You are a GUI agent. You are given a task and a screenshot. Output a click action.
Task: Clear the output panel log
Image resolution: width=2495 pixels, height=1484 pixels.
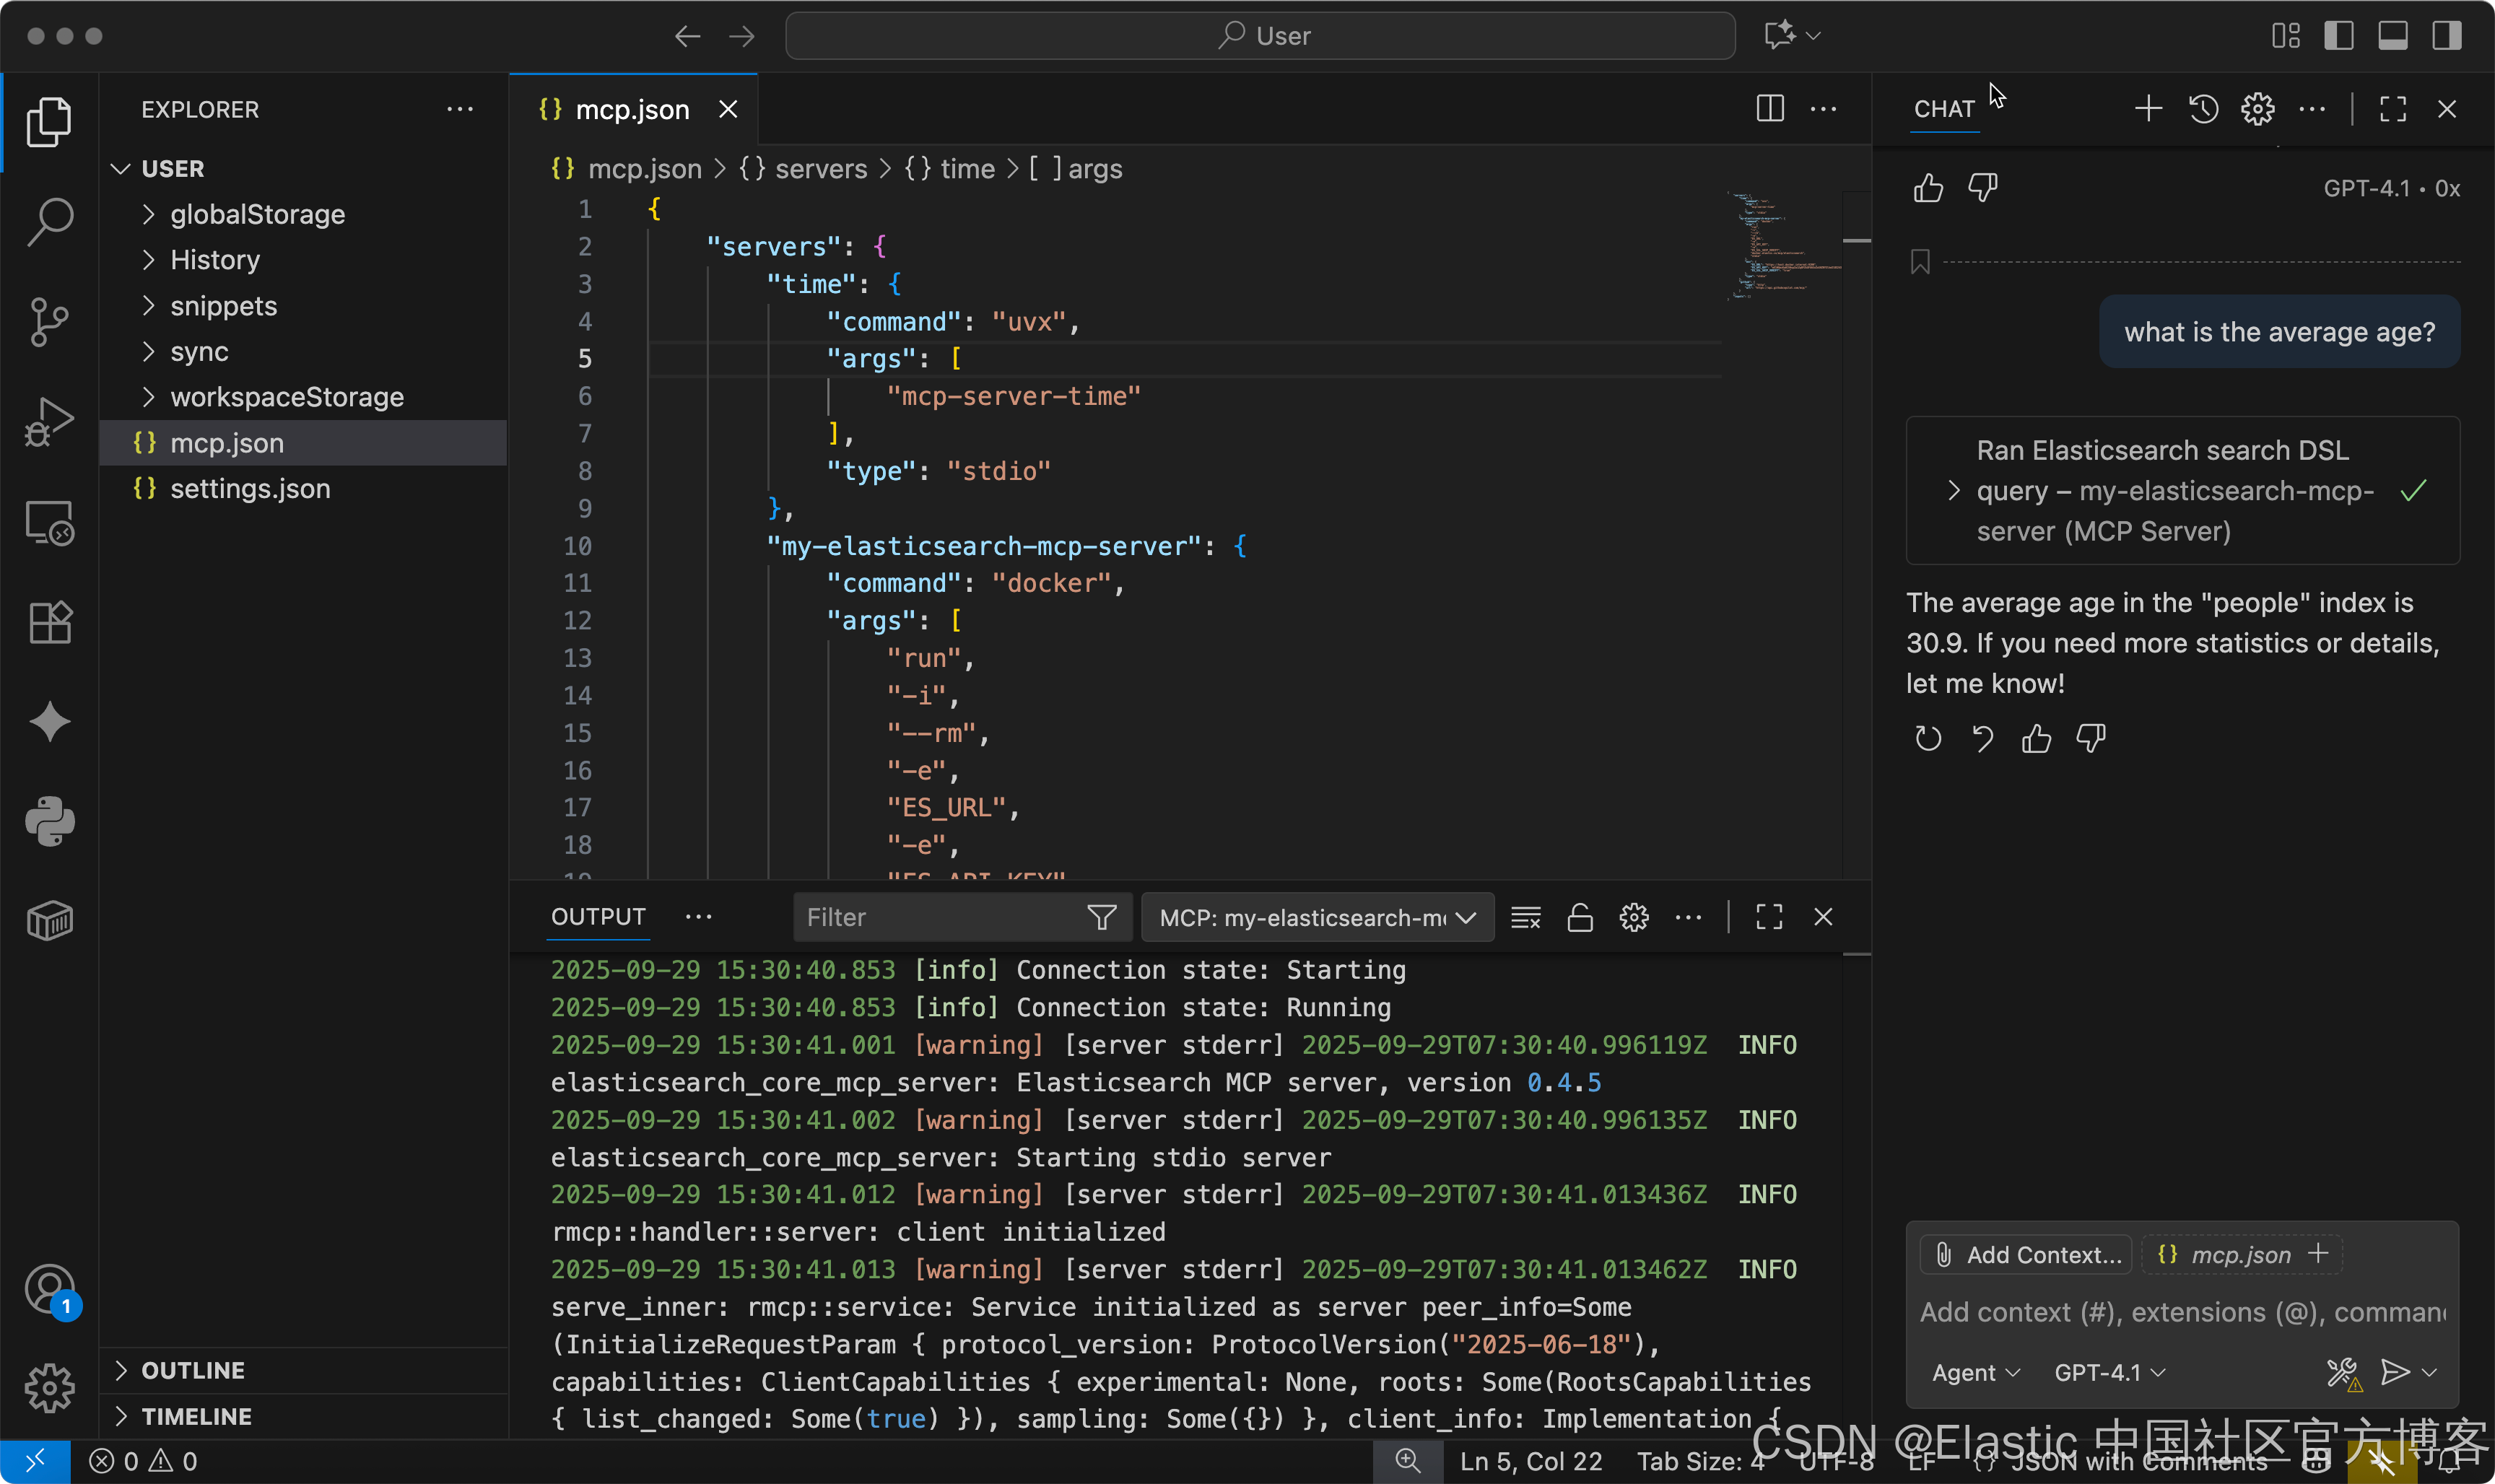click(1525, 917)
